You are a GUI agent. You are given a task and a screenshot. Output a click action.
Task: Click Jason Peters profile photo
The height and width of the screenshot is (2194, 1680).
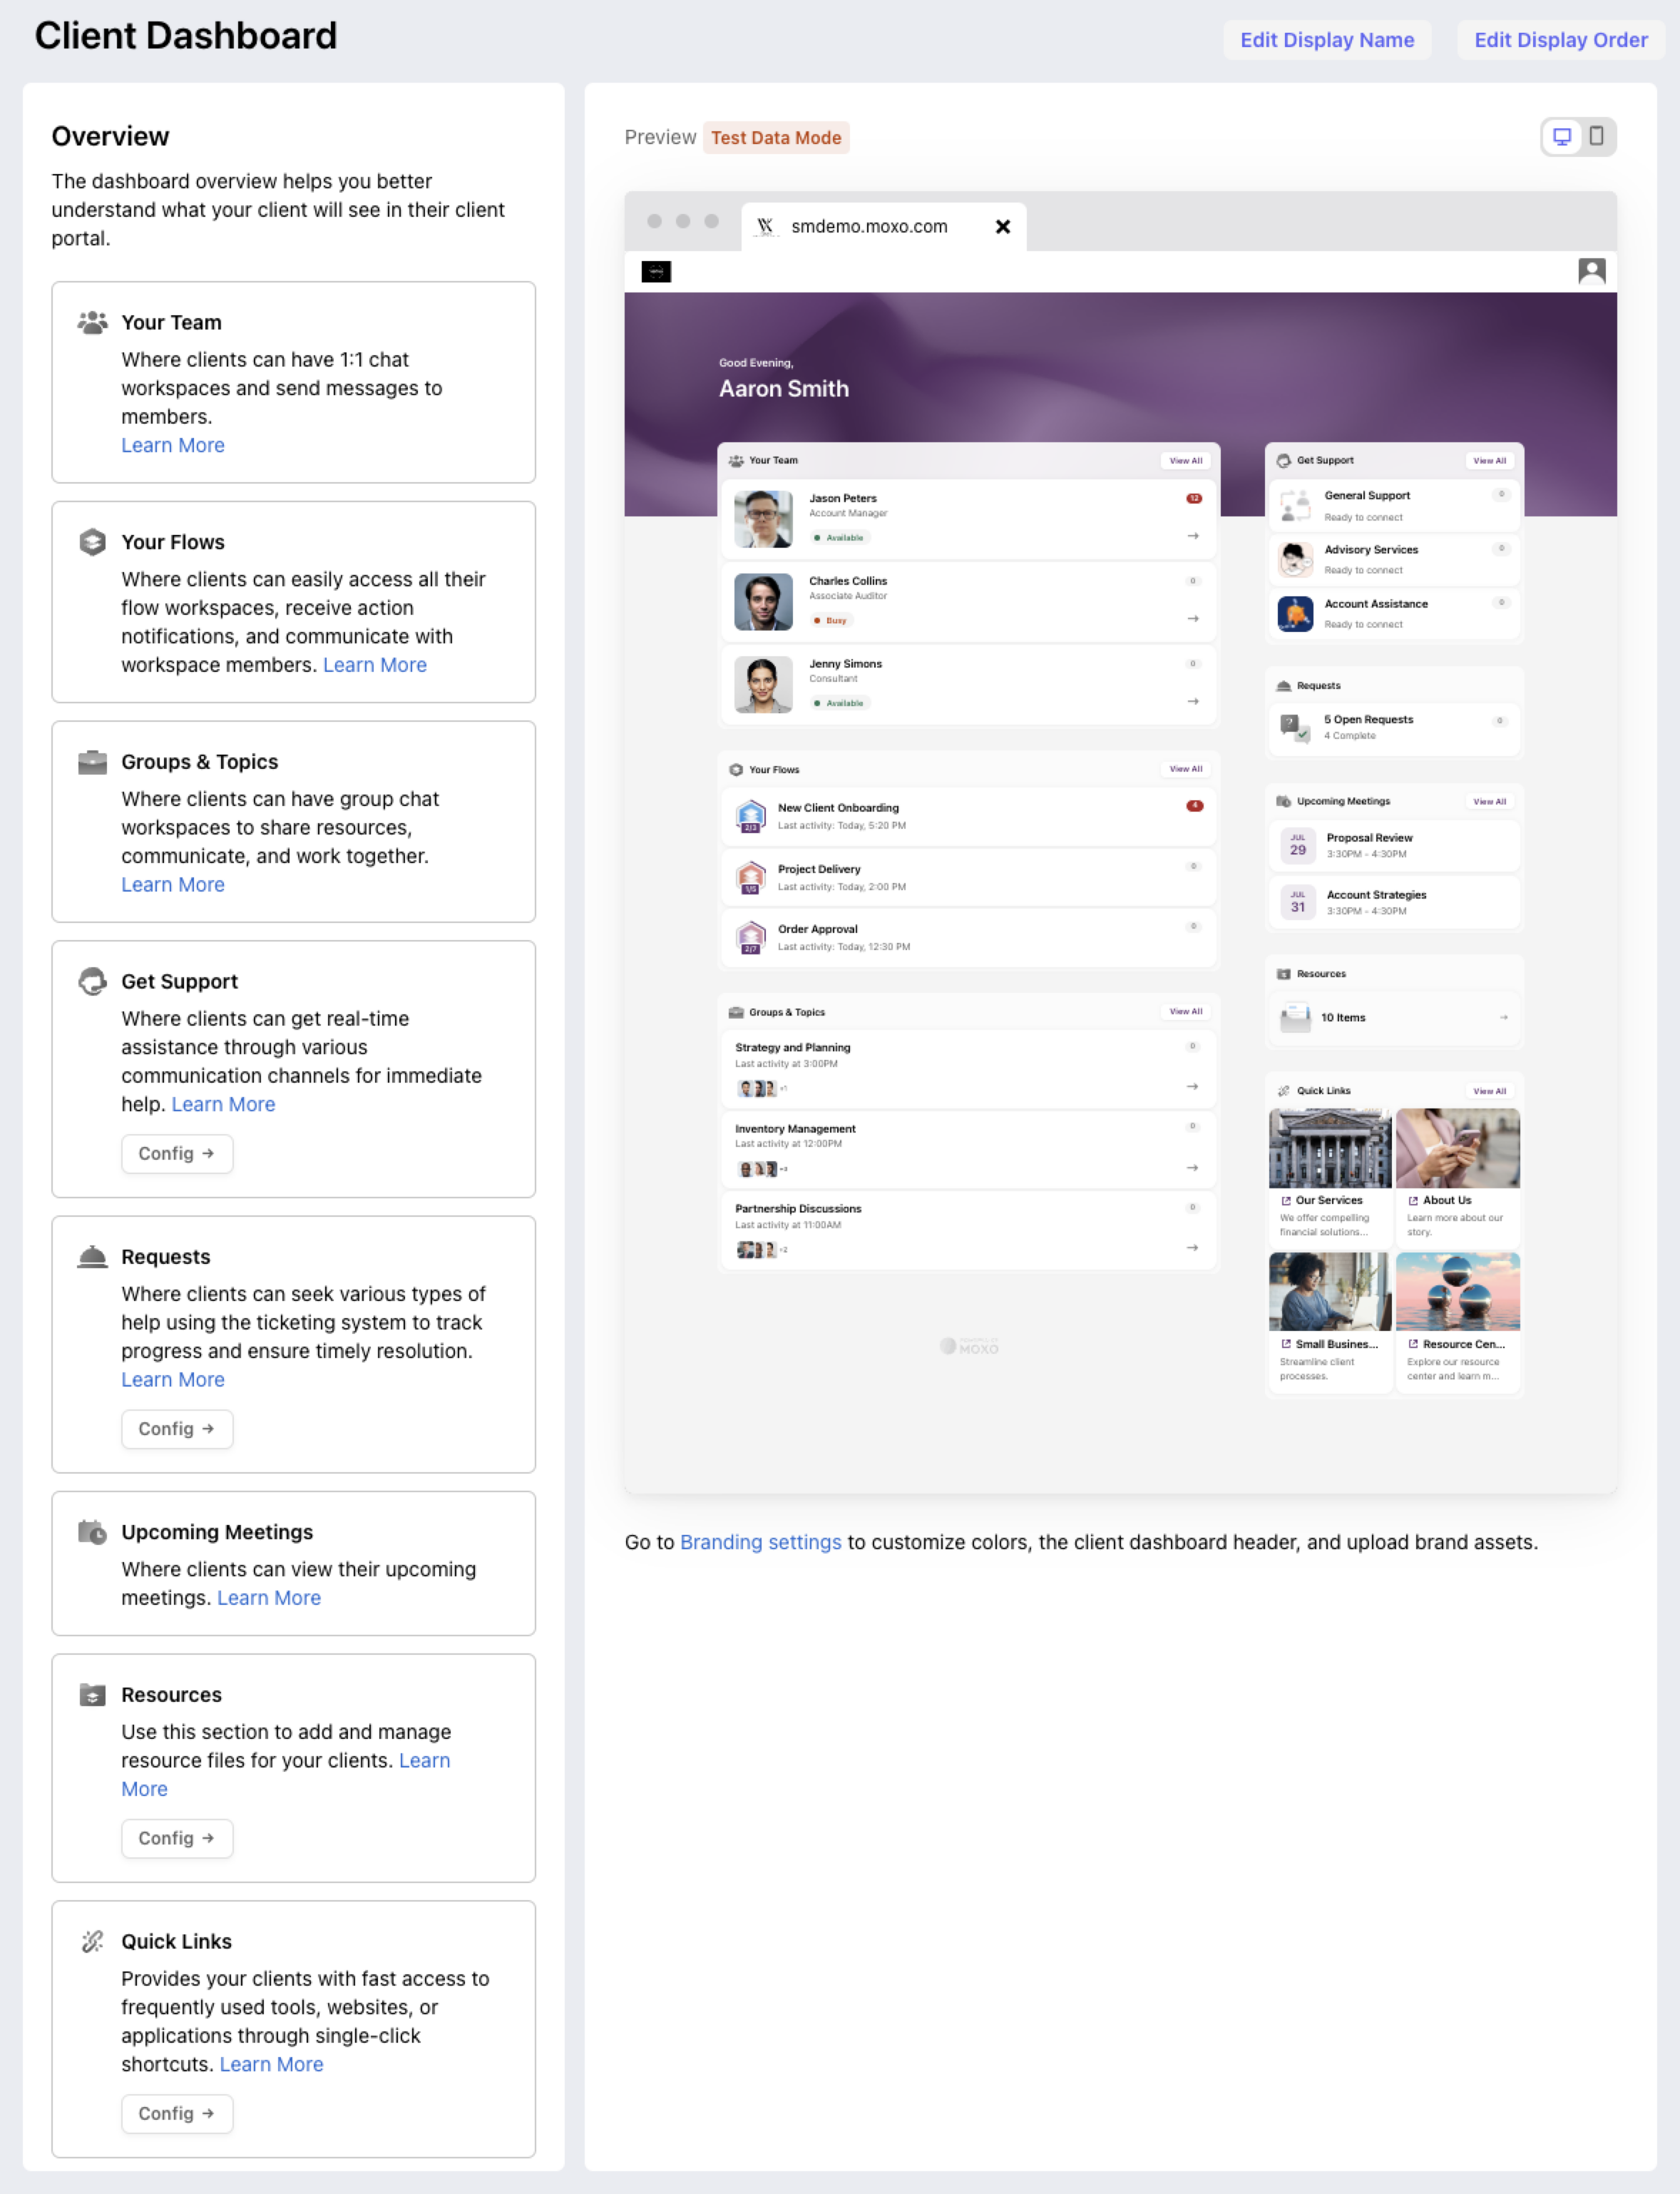coord(763,518)
